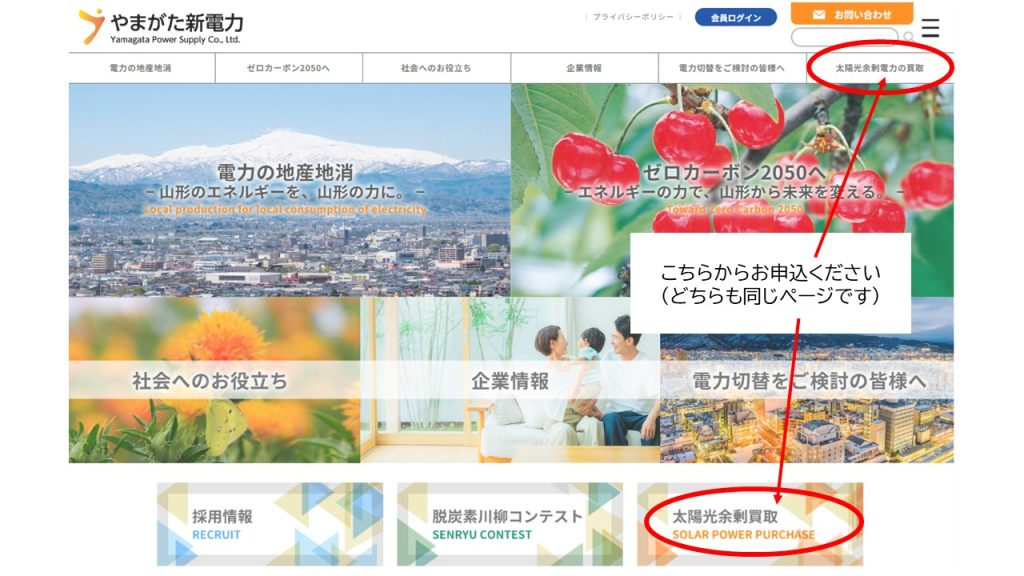
Task: Open the hamburger menu icon
Action: tap(931, 27)
